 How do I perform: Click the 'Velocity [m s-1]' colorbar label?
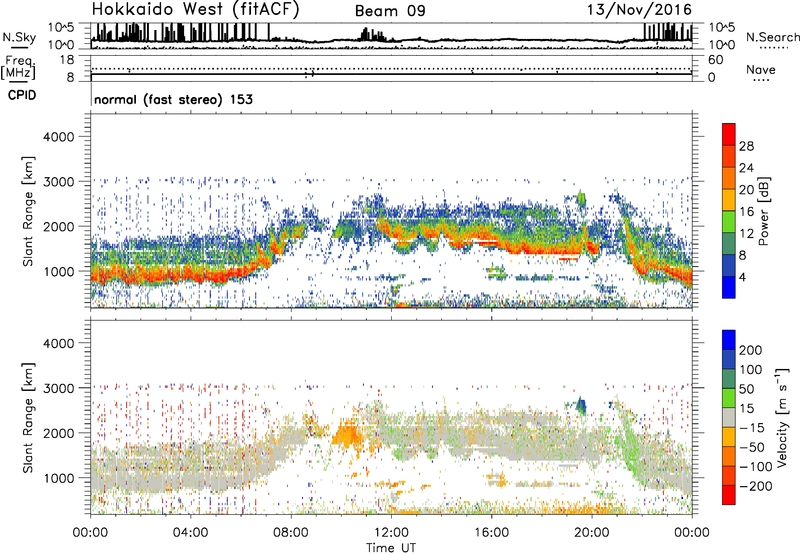pos(782,417)
